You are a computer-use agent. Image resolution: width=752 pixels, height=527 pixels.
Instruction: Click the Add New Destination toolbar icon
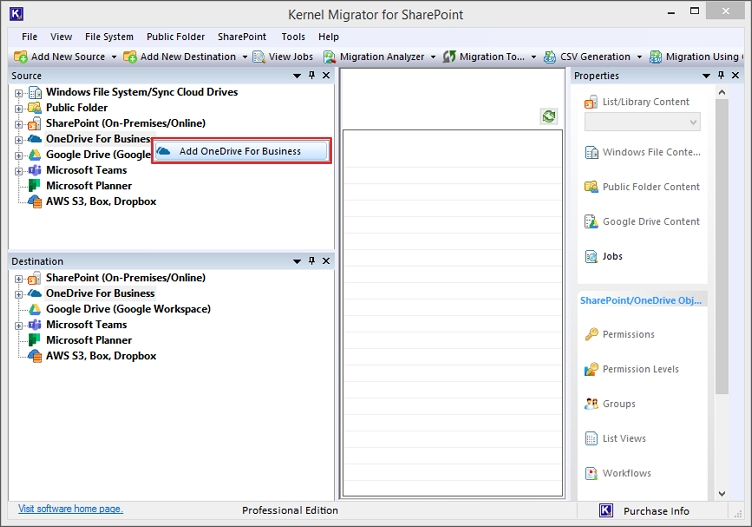tap(130, 57)
